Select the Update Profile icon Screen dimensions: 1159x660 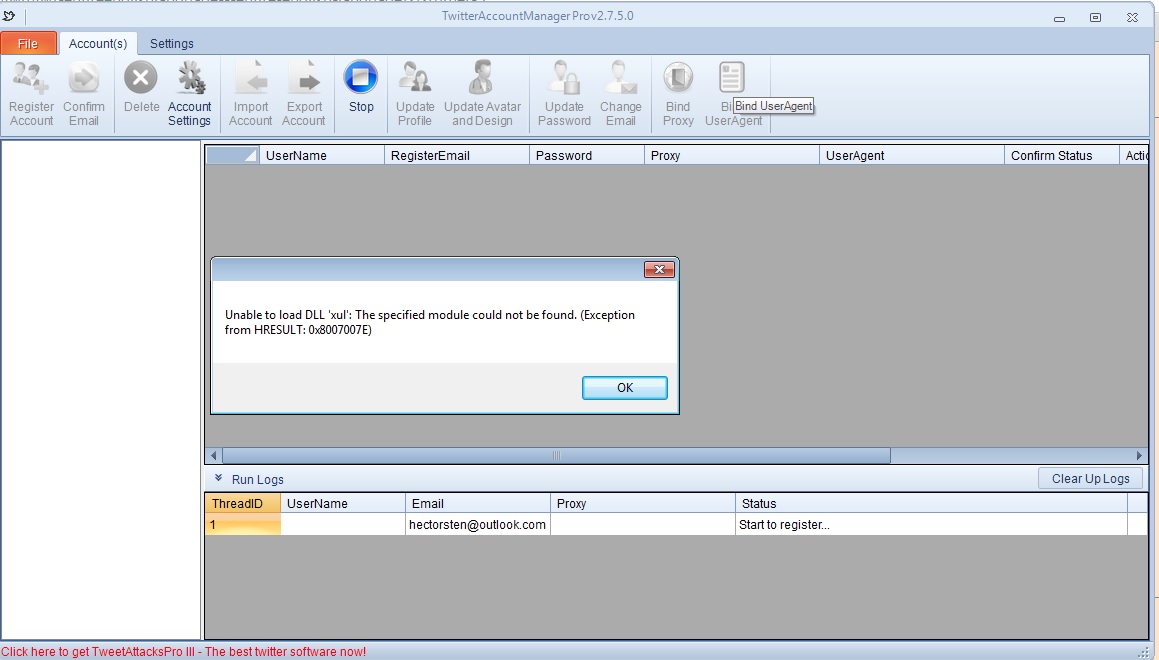point(415,78)
